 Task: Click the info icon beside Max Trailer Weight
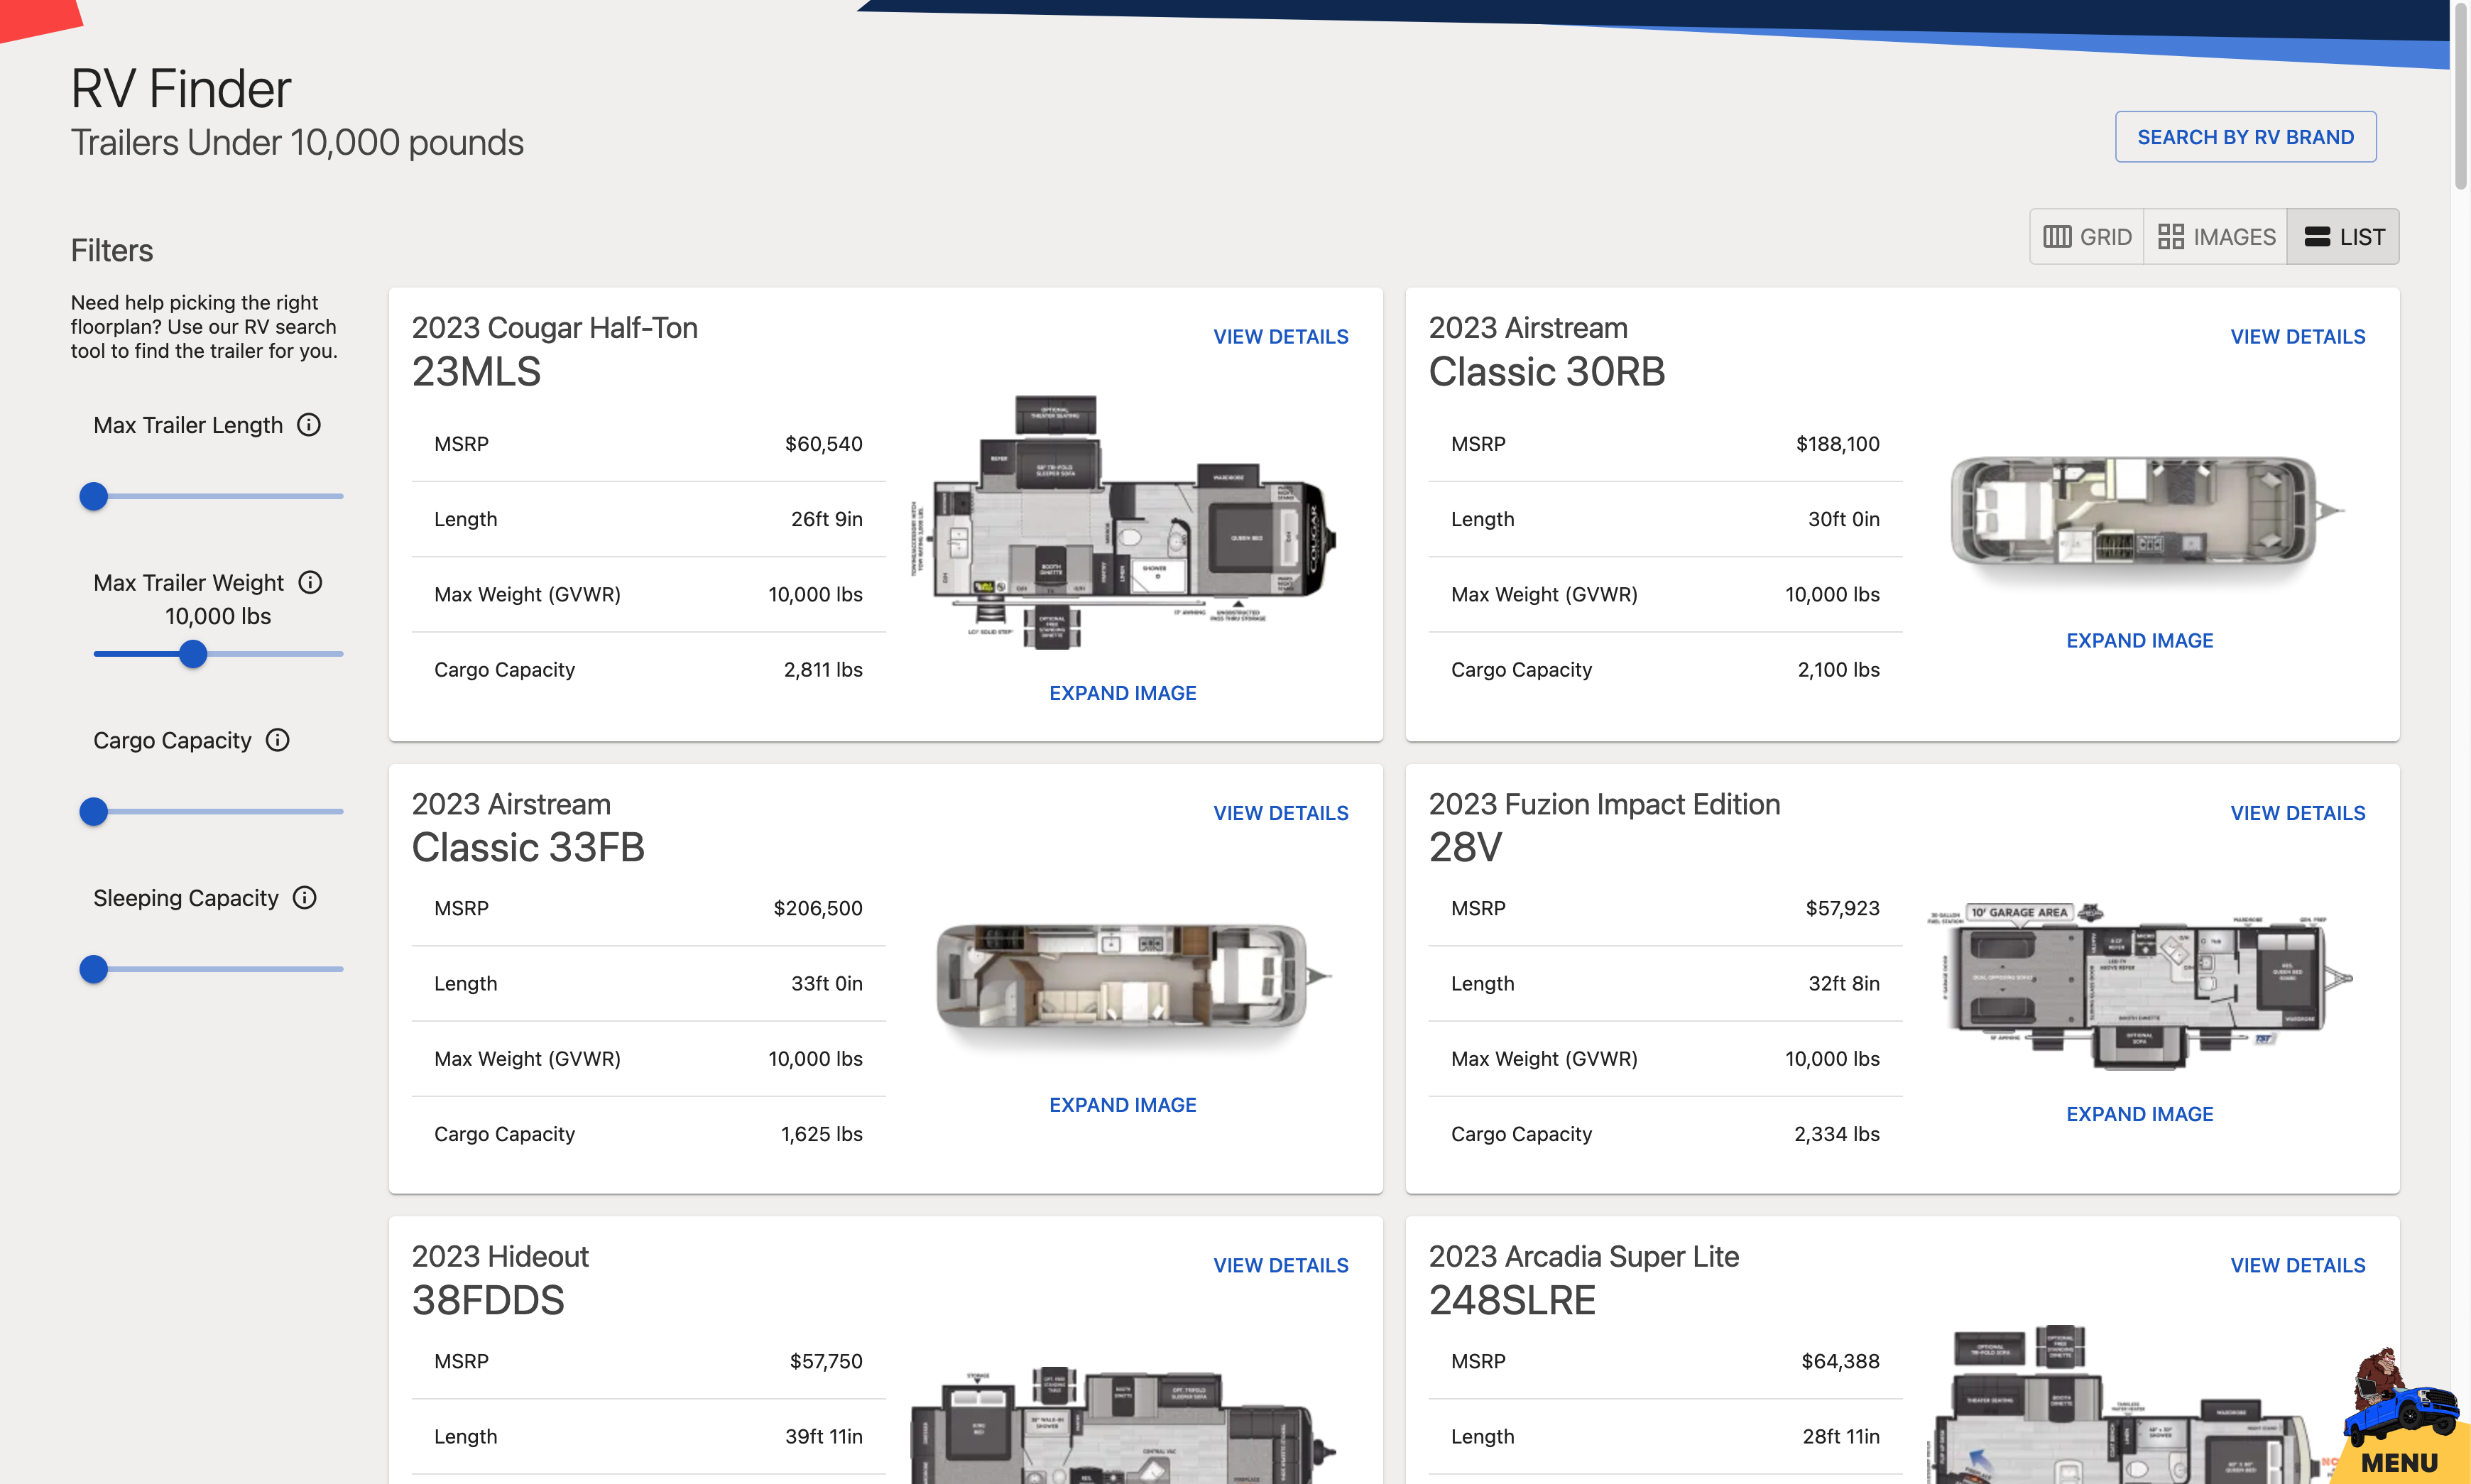[x=310, y=582]
